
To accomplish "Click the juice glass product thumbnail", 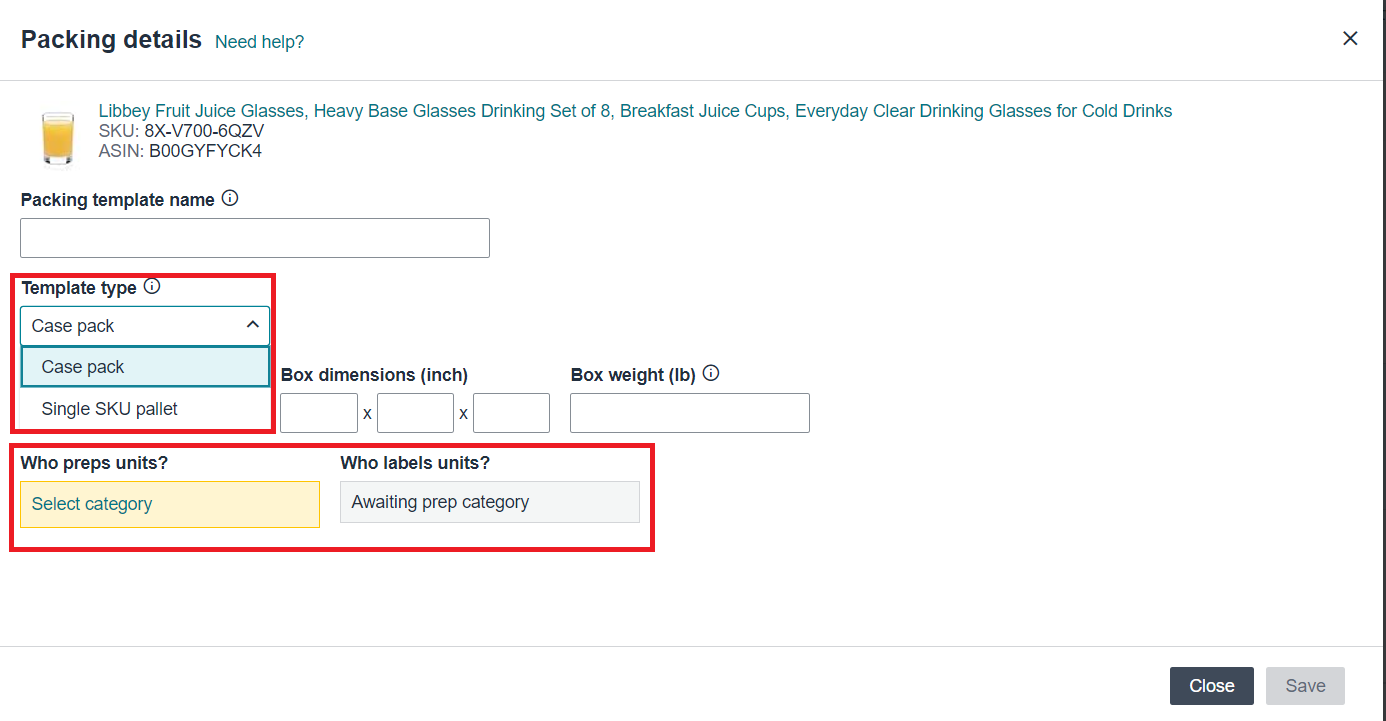I will click(x=57, y=137).
